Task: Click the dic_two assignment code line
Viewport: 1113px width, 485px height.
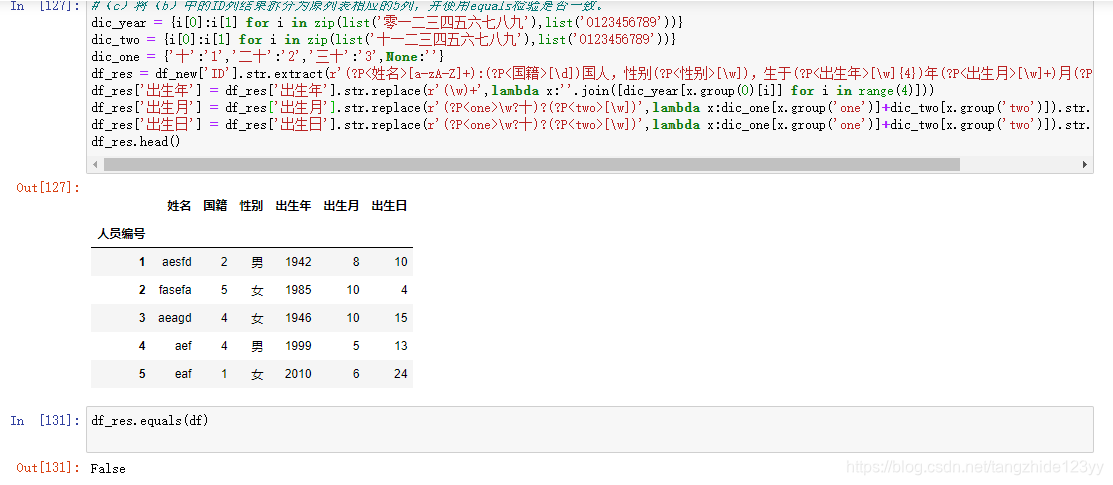Action: pos(384,40)
